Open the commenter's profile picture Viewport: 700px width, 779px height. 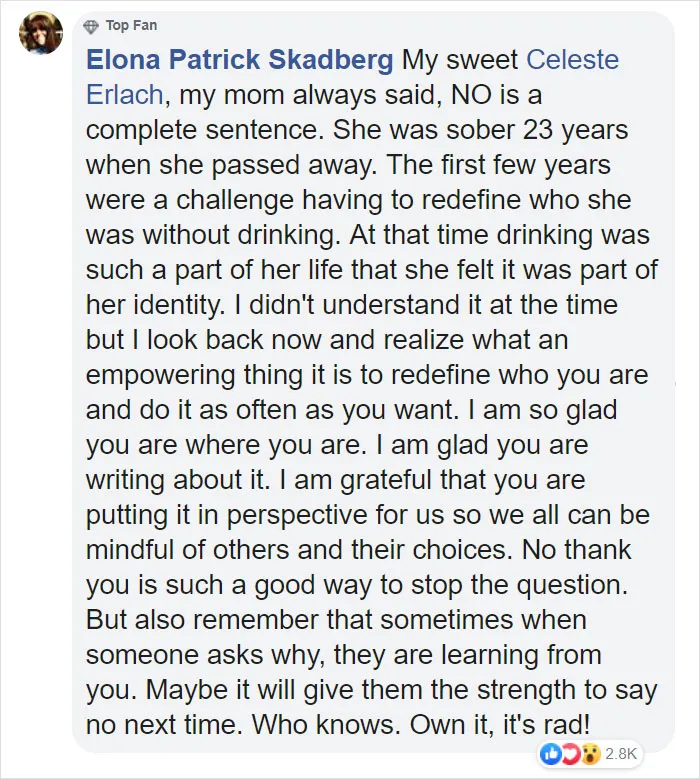pyautogui.click(x=41, y=32)
